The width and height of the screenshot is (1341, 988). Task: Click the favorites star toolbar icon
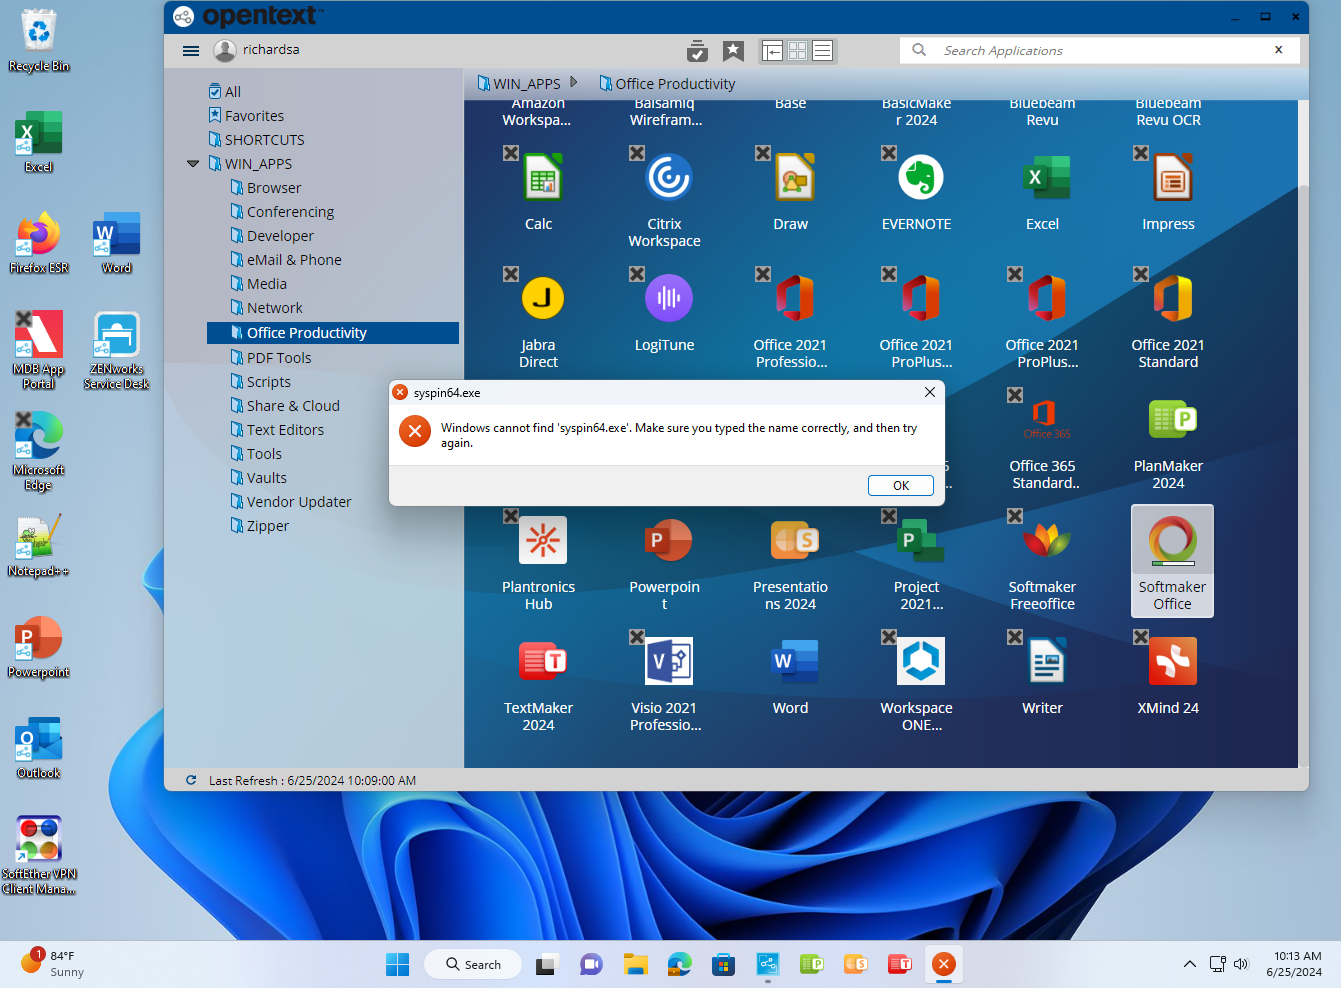(733, 50)
